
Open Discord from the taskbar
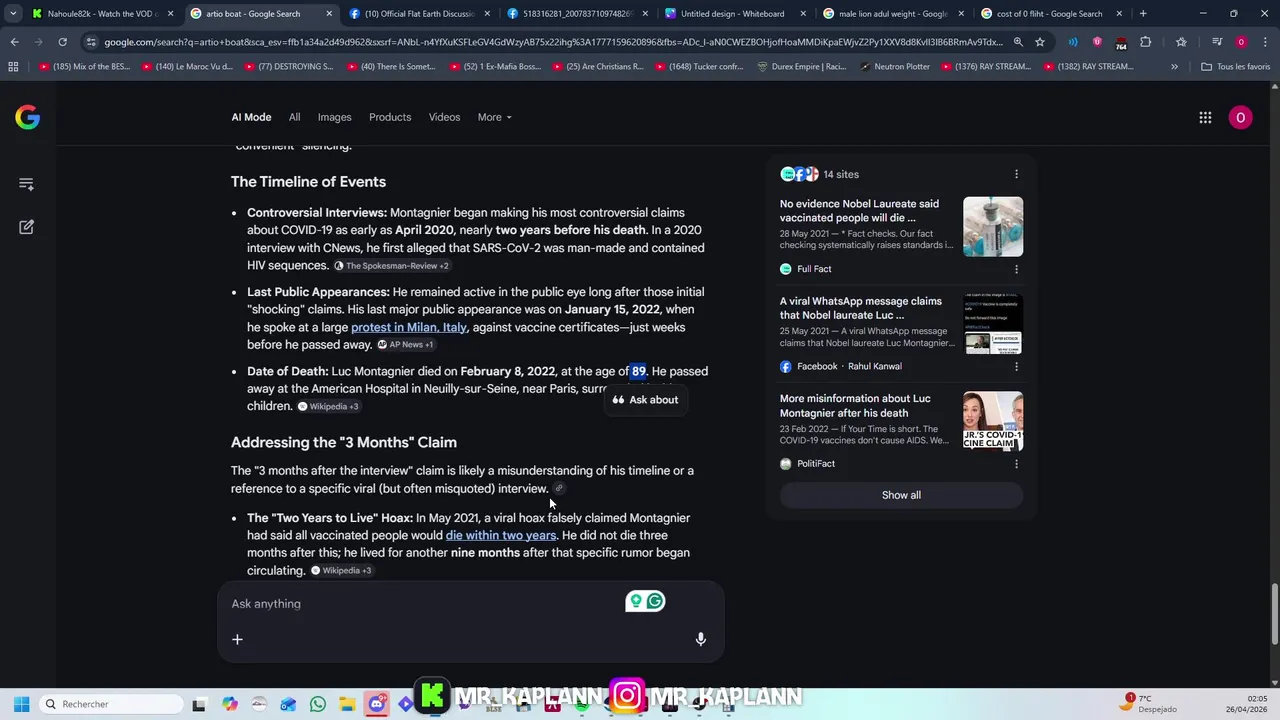(x=376, y=704)
